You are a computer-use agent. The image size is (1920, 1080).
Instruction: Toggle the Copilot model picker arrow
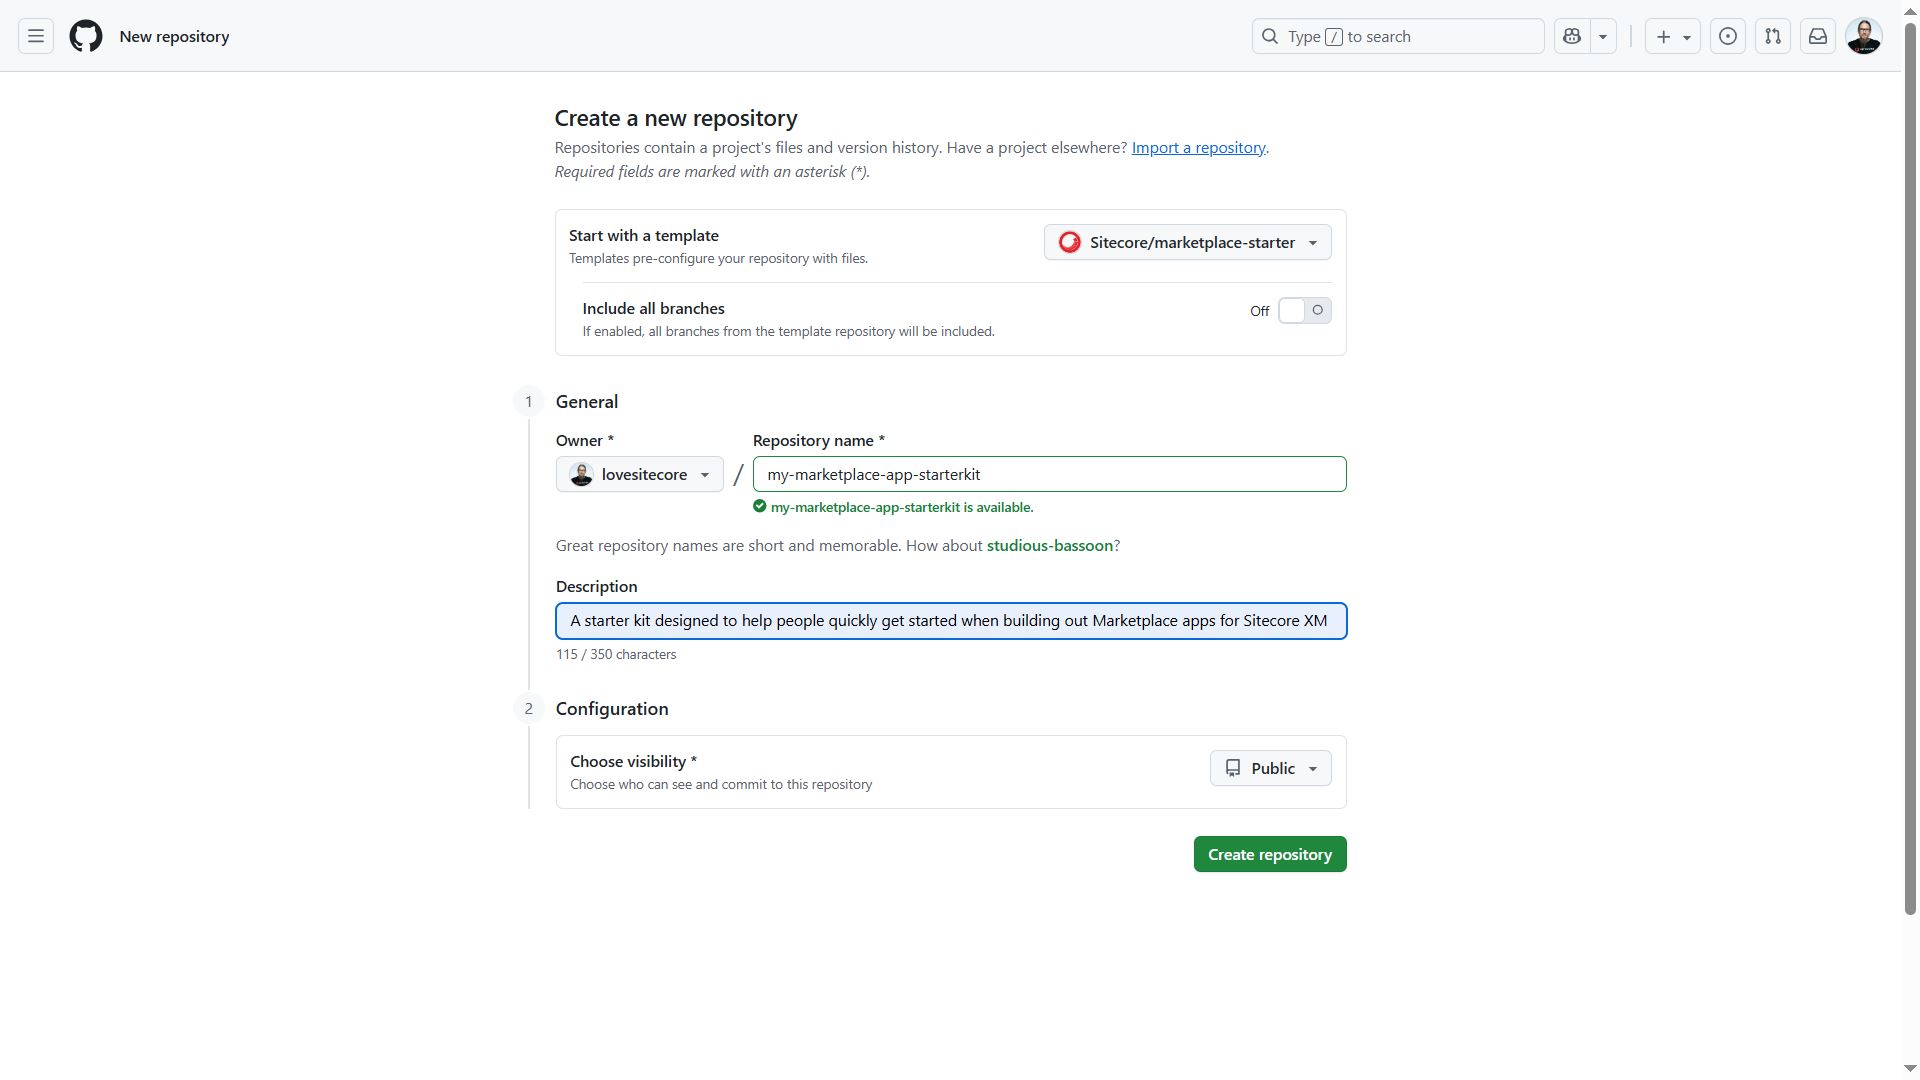pos(1604,36)
